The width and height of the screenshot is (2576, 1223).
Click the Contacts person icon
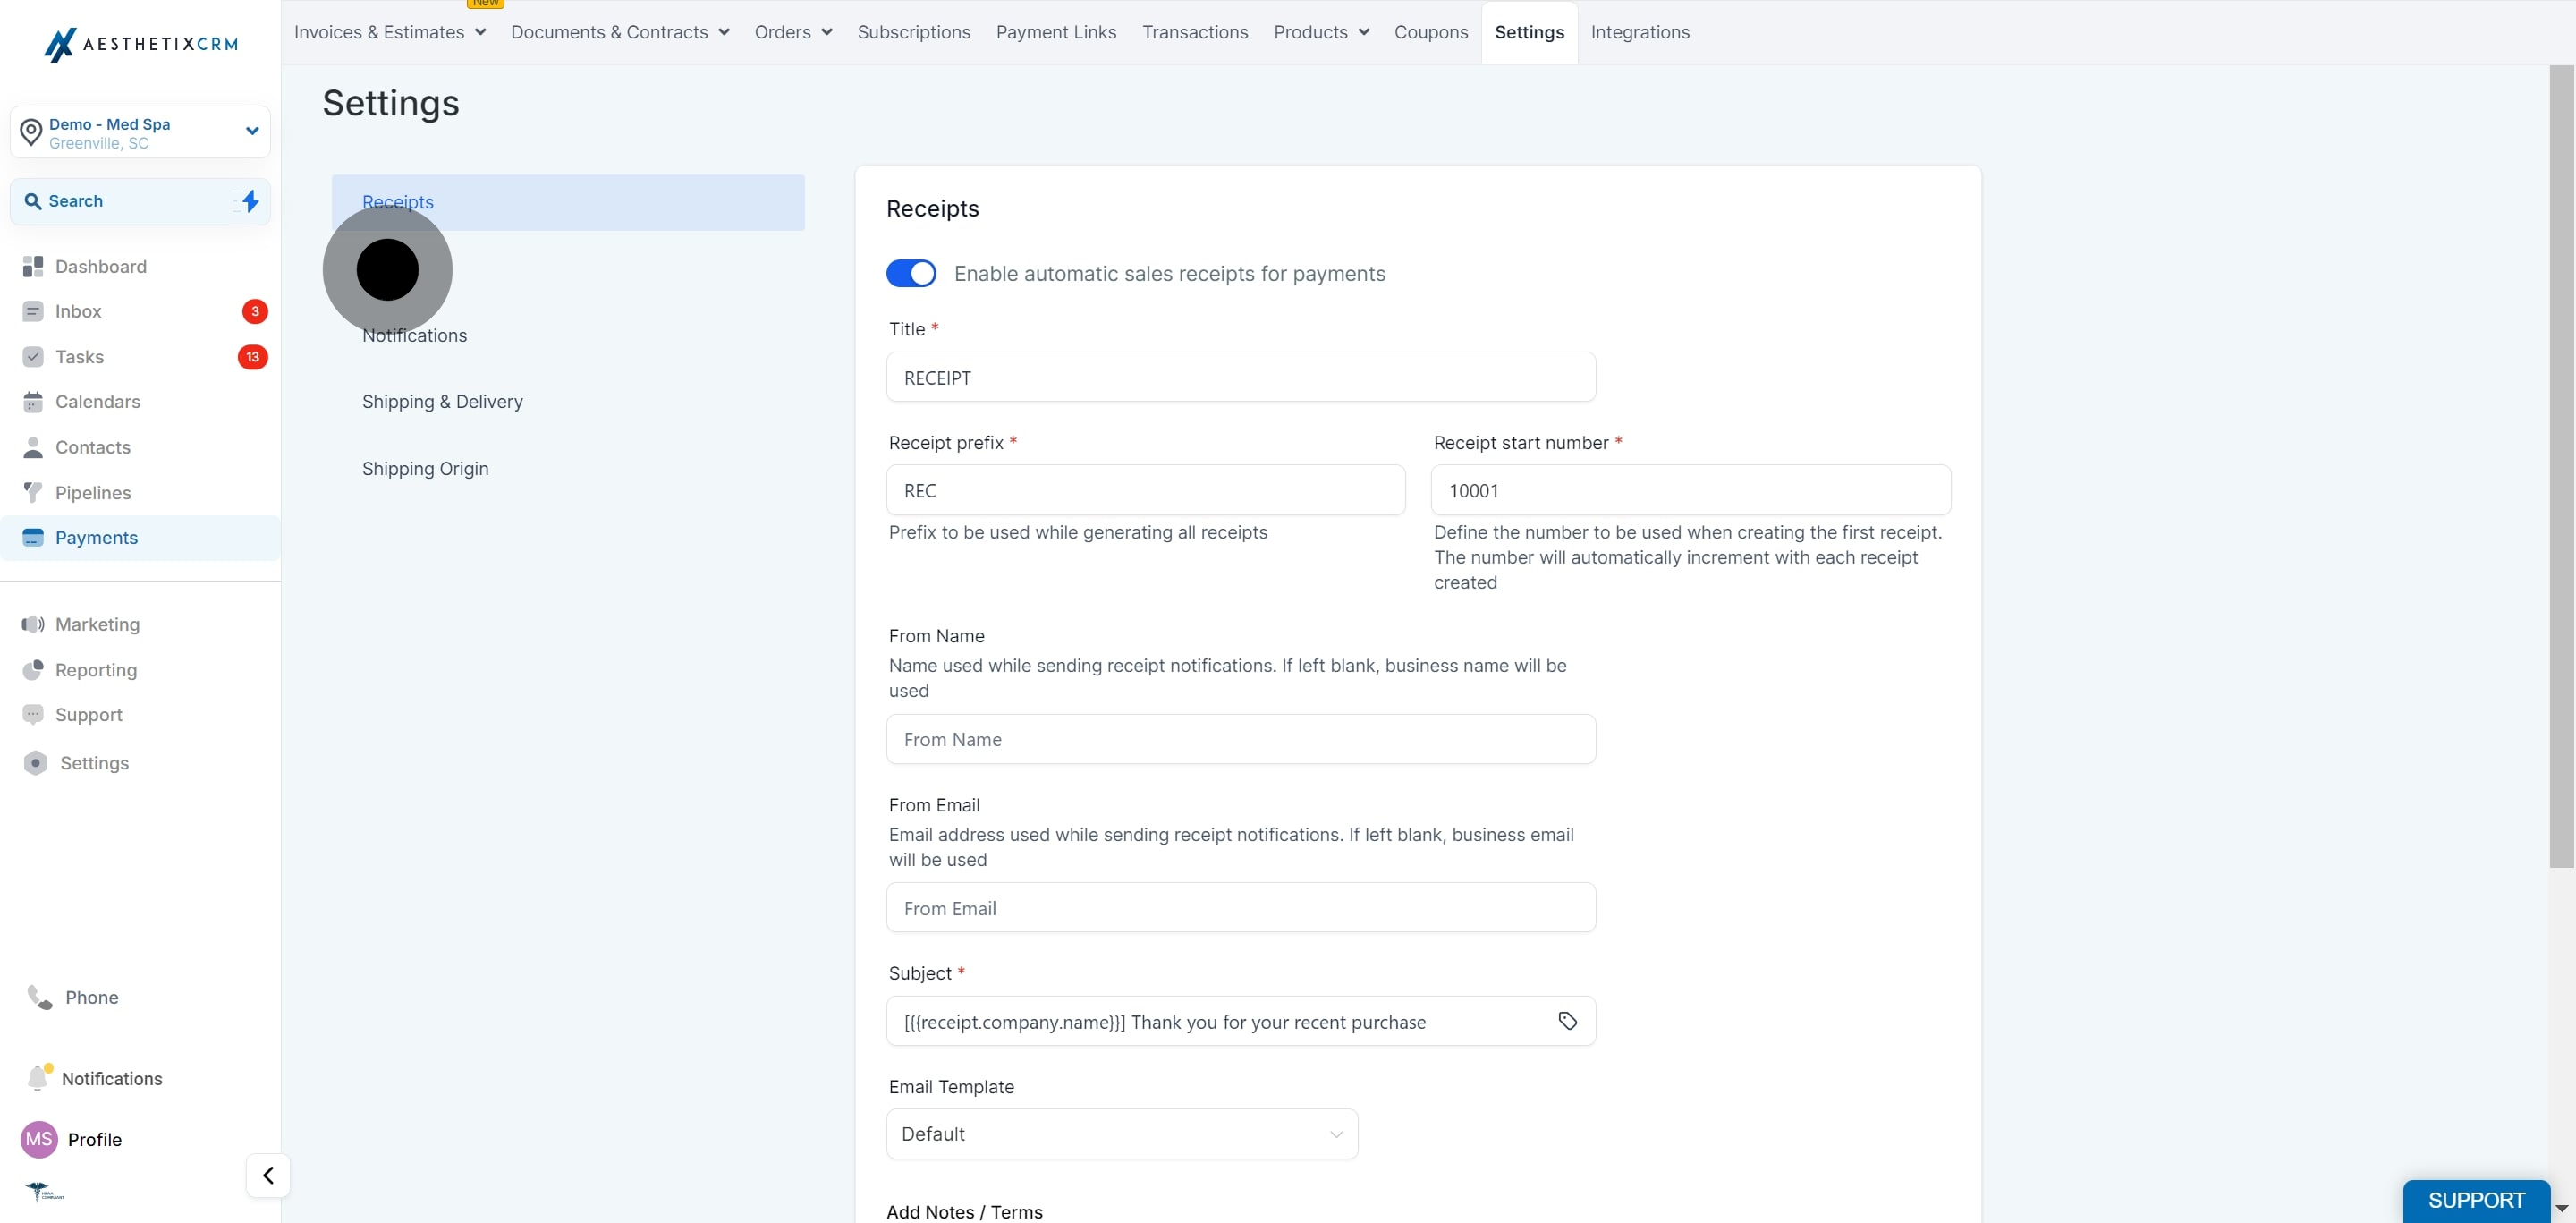[x=33, y=447]
